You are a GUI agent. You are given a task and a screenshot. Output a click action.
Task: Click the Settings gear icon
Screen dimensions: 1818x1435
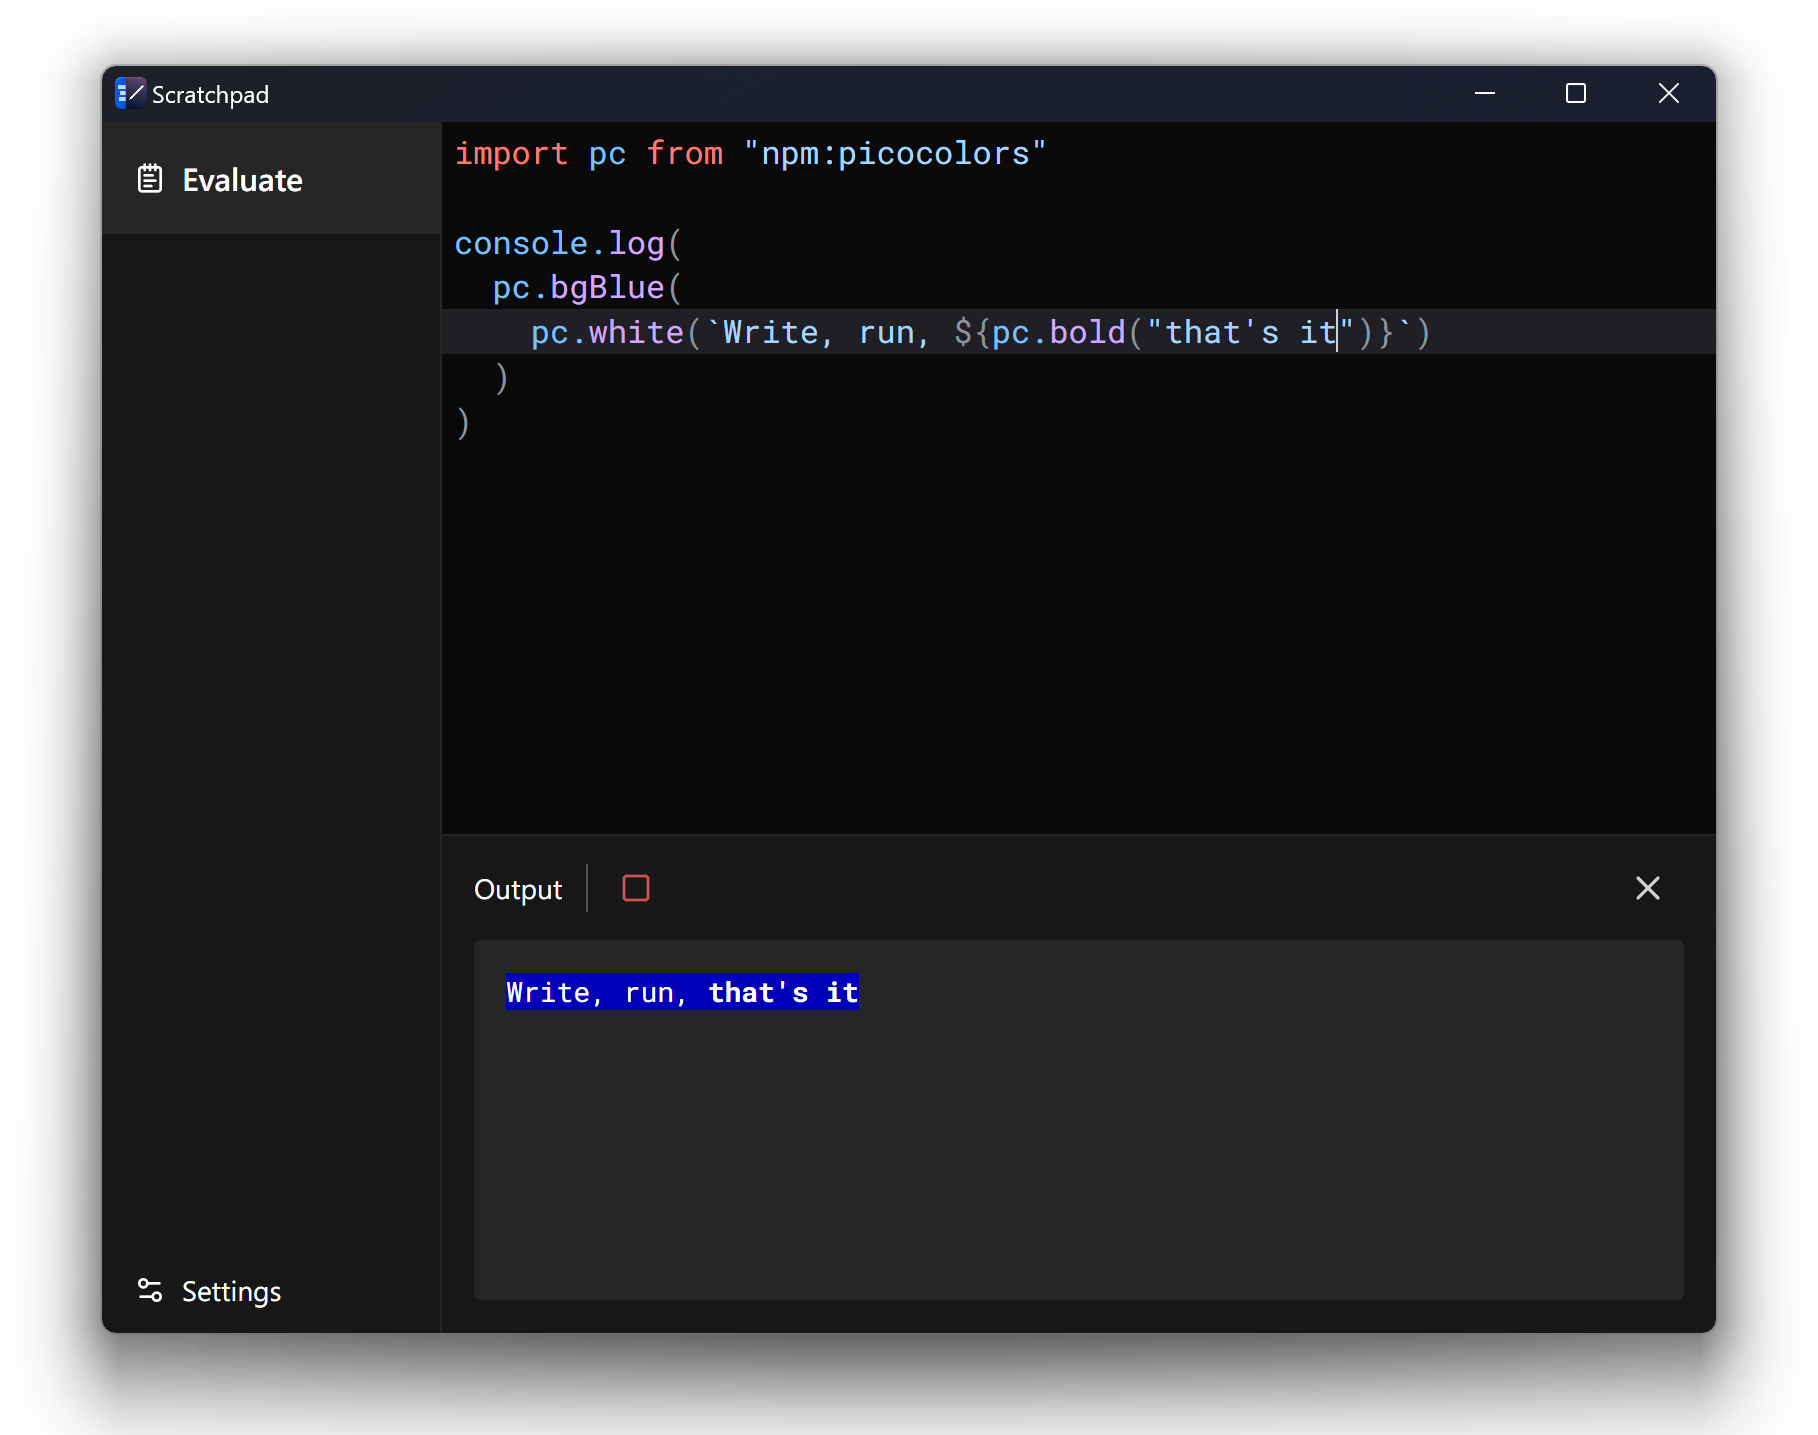pos(149,1291)
